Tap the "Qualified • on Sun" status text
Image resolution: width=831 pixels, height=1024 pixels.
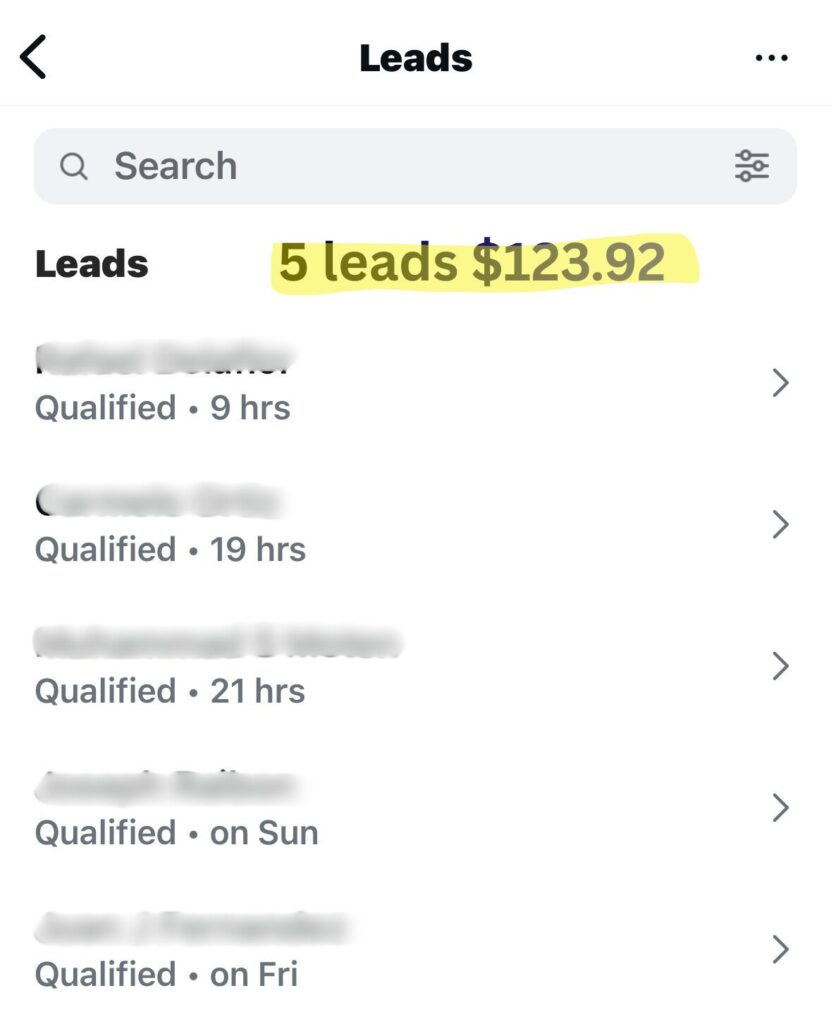pos(176,832)
